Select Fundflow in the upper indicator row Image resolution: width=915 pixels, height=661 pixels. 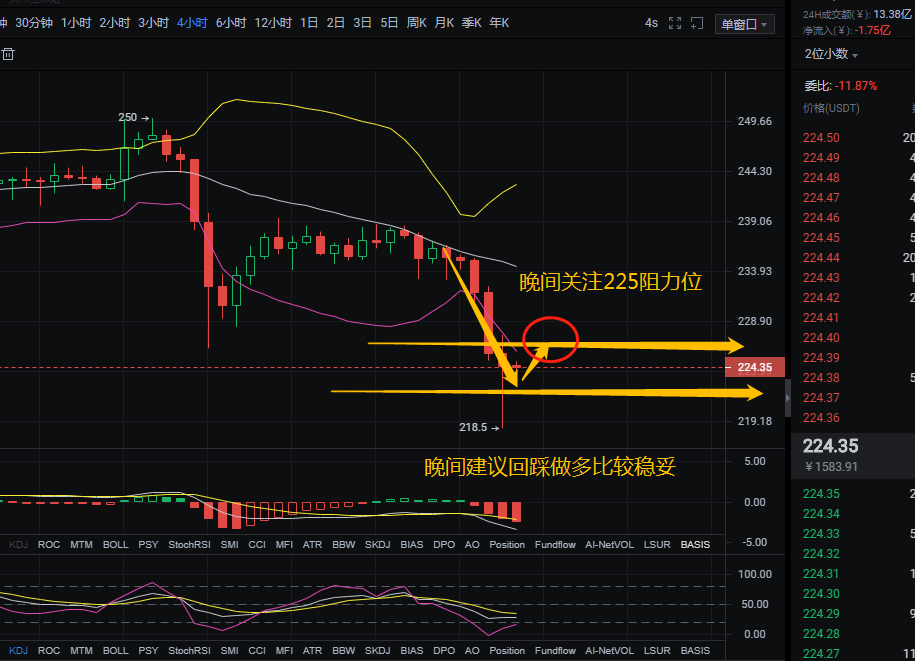click(555, 544)
